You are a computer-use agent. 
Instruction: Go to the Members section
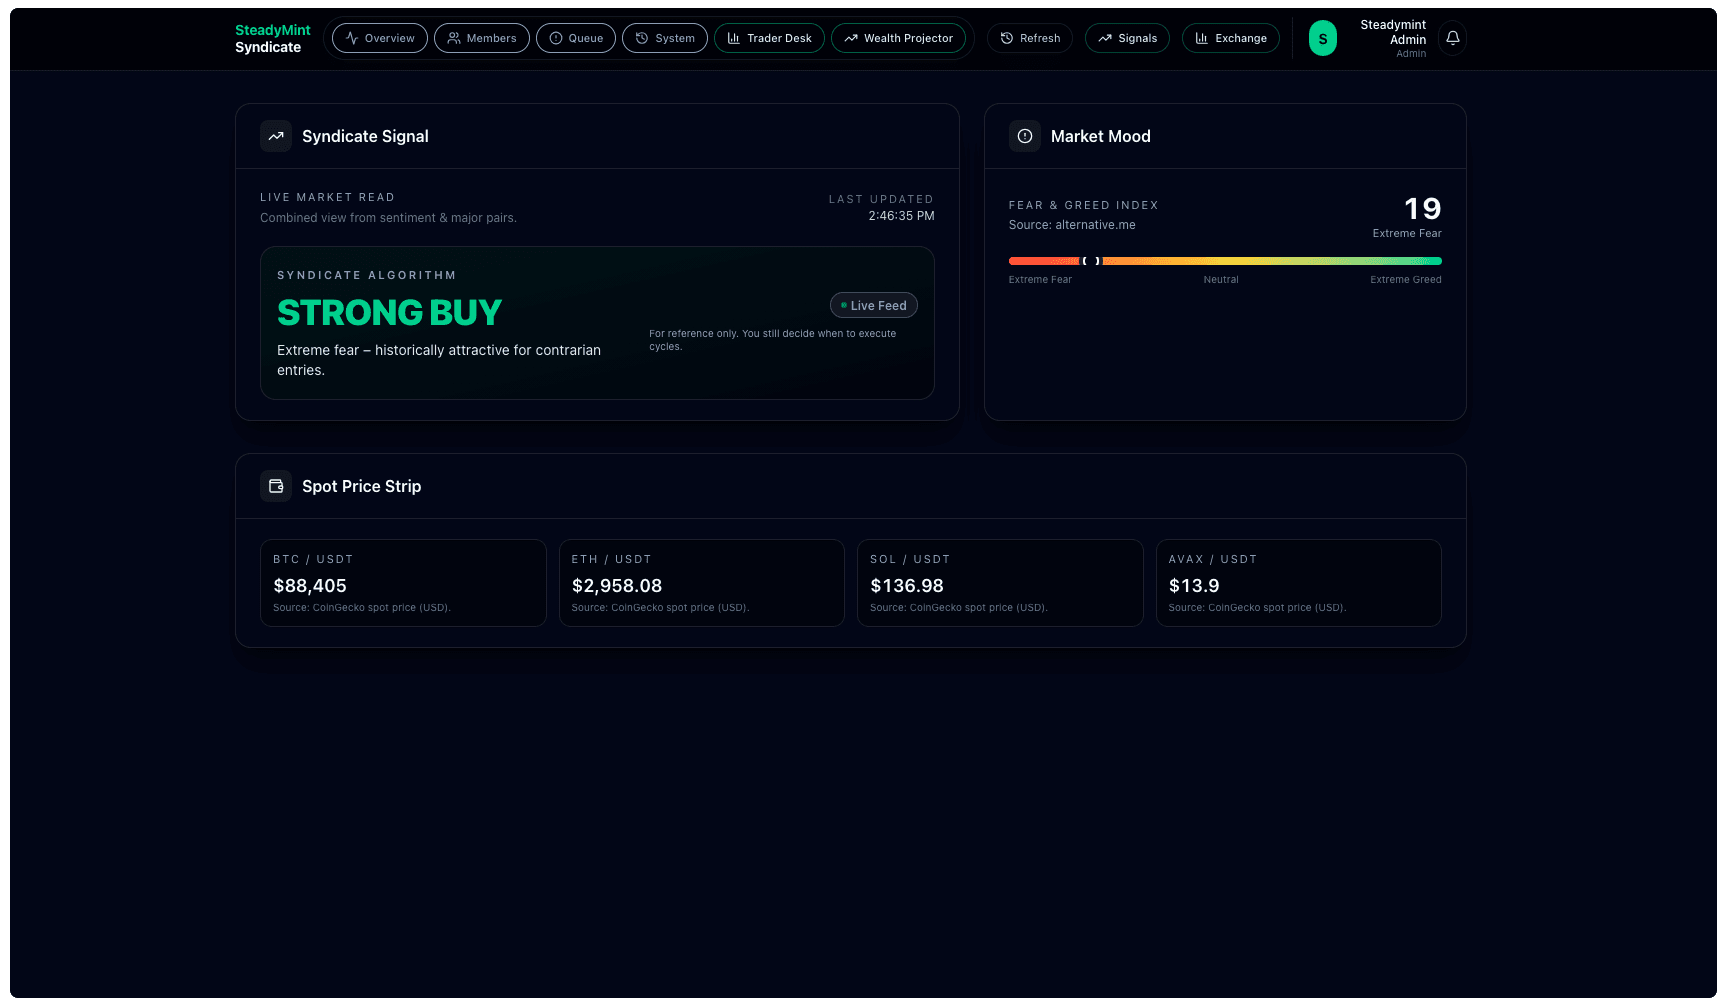482,38
